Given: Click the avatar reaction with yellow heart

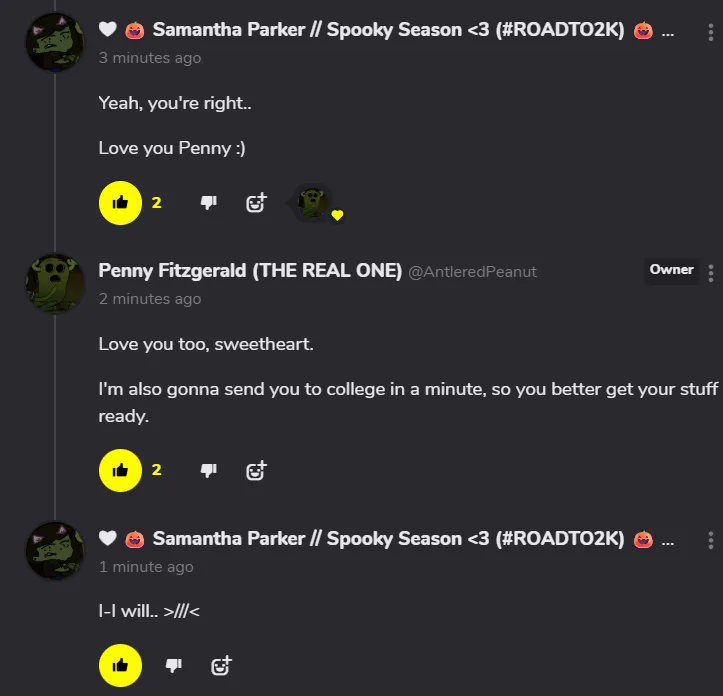Looking at the screenshot, I should (316, 203).
